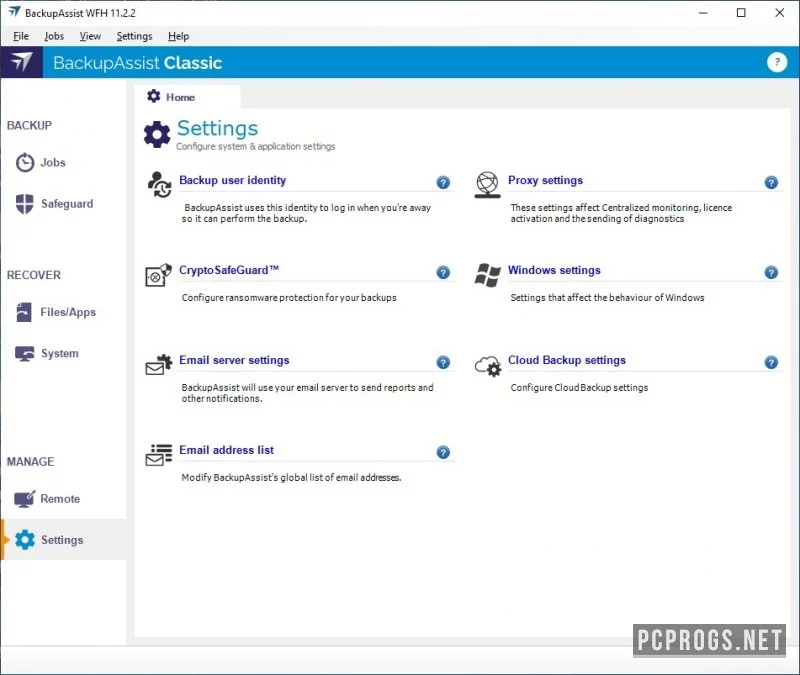The height and width of the screenshot is (675, 800).
Task: Click the large Settings gear heading icon
Action: click(157, 135)
